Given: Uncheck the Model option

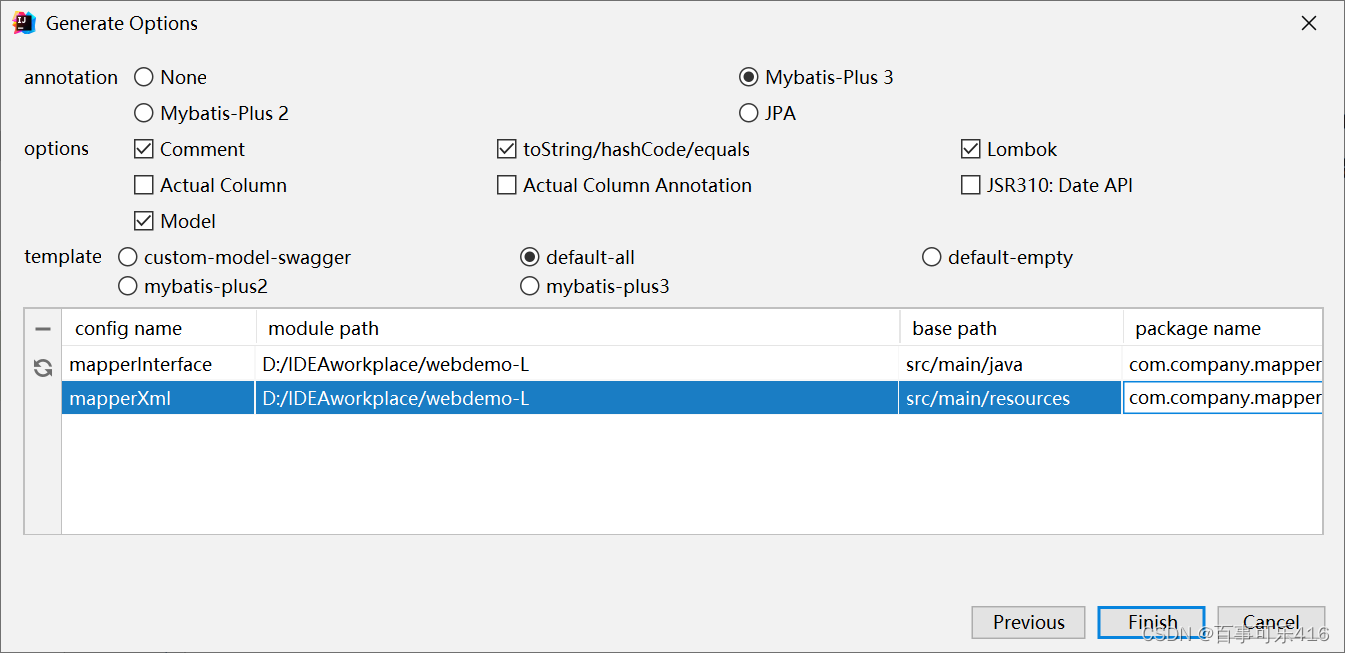Looking at the screenshot, I should [142, 221].
